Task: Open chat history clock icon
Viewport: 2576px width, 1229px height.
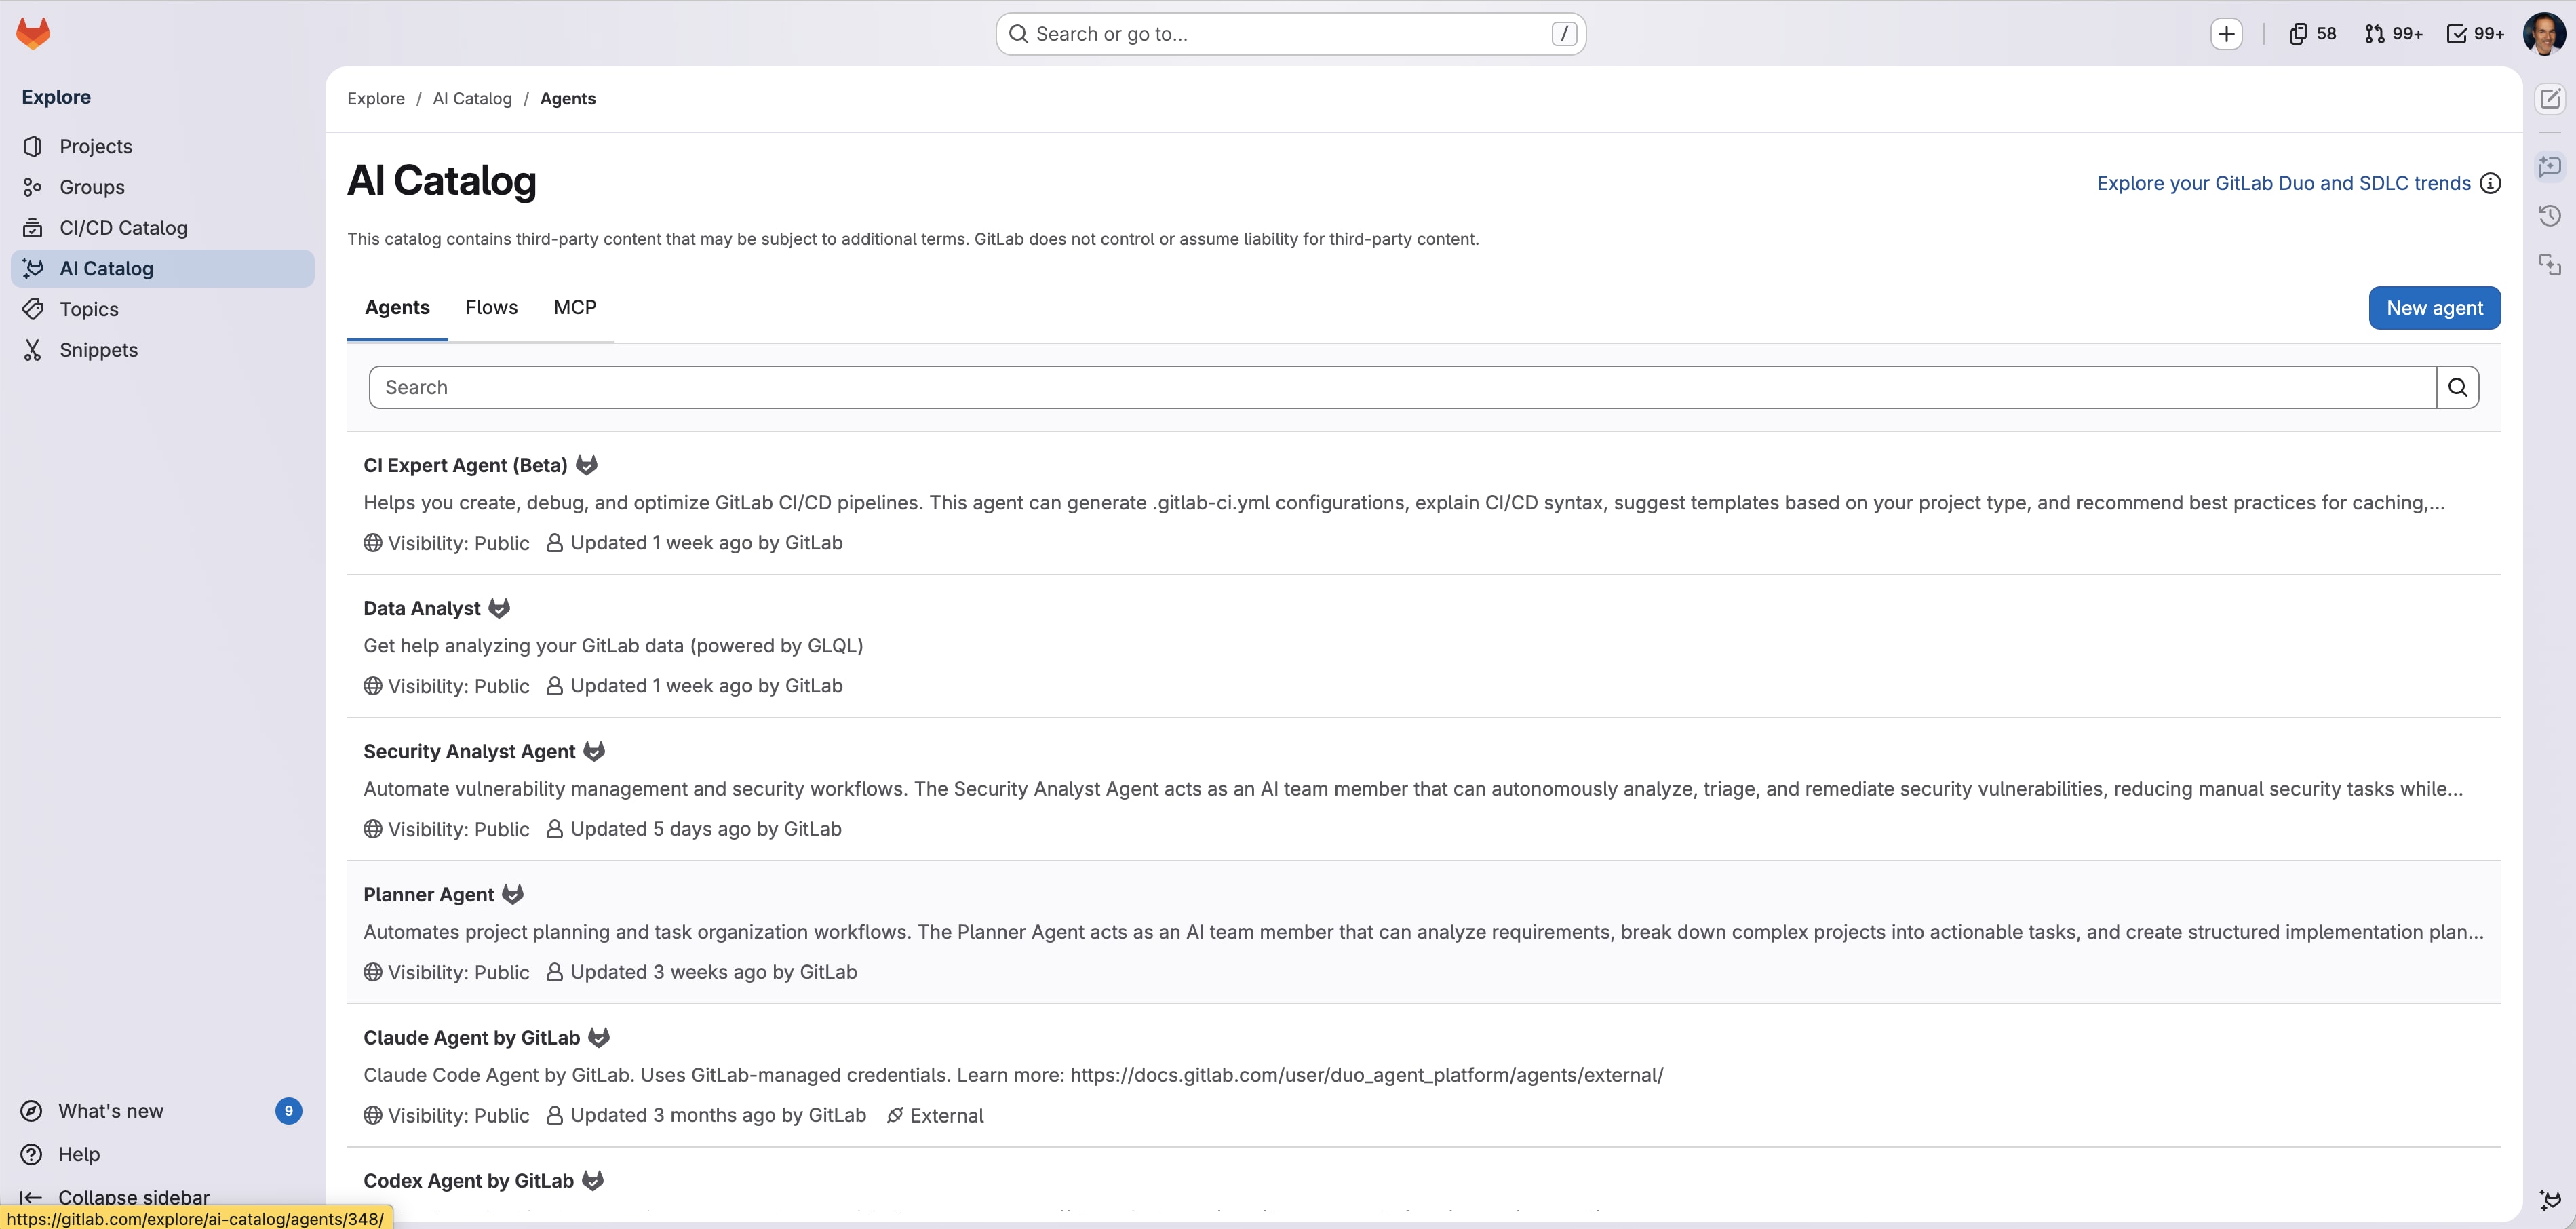Action: pos(2550,215)
